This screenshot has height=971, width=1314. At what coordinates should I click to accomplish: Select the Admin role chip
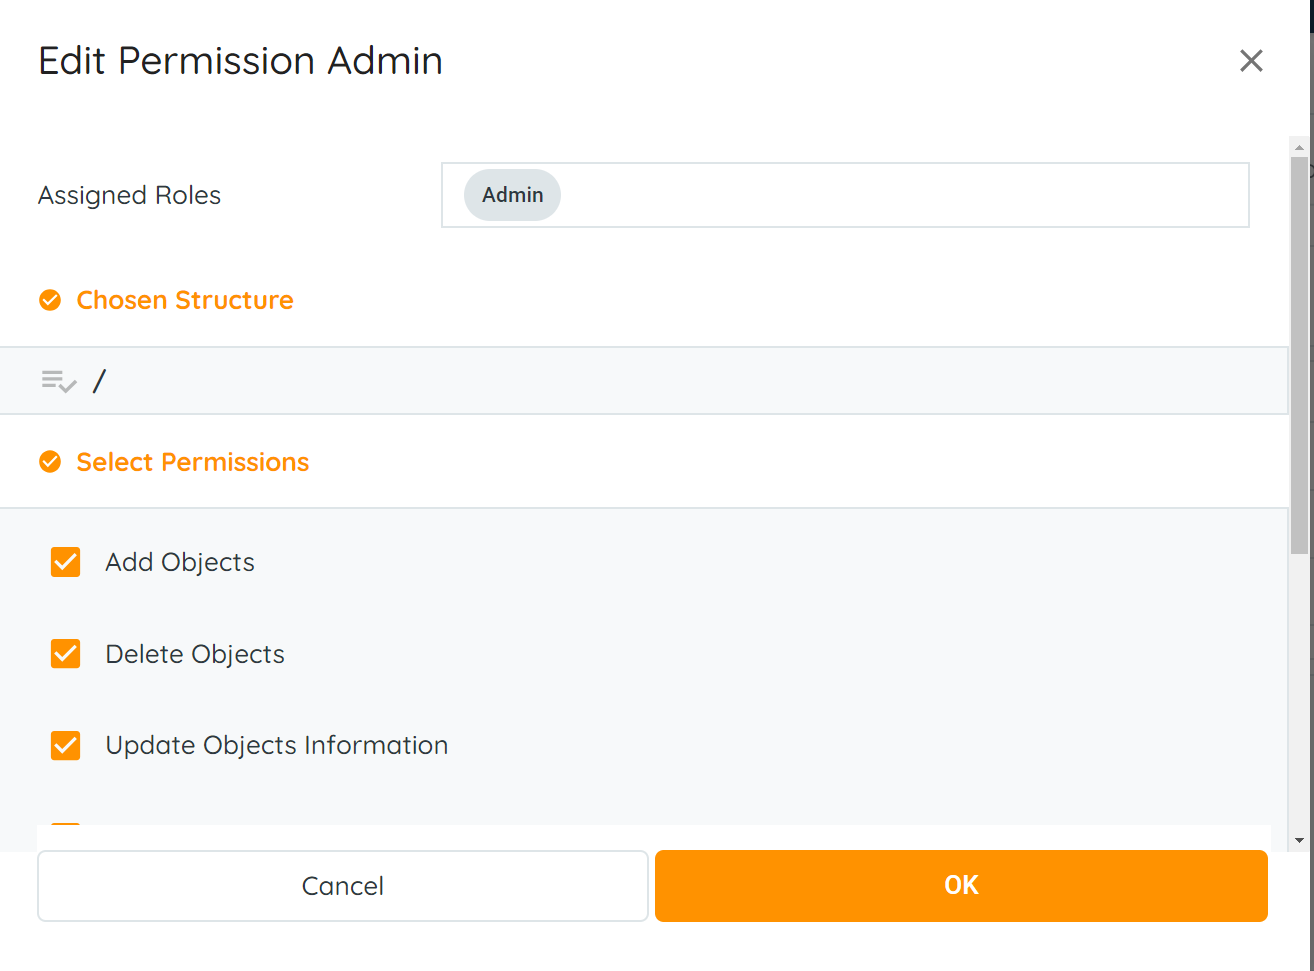pos(512,195)
